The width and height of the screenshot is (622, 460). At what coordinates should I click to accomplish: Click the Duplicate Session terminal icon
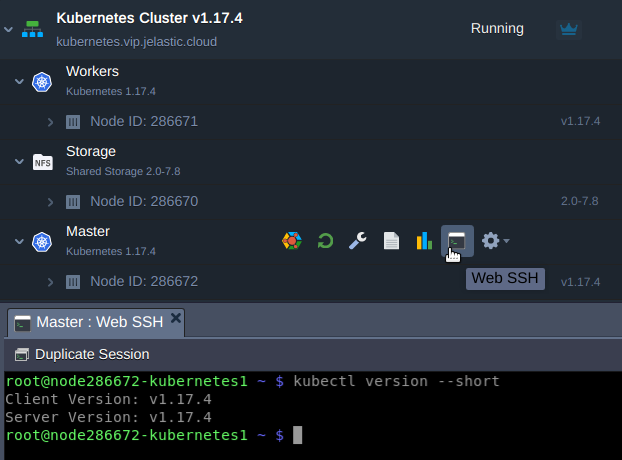(22, 355)
